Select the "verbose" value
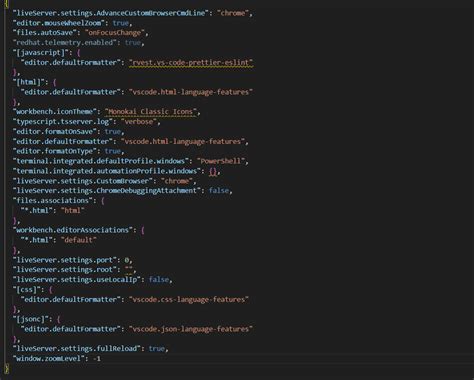This screenshot has height=380, width=474. 139,122
